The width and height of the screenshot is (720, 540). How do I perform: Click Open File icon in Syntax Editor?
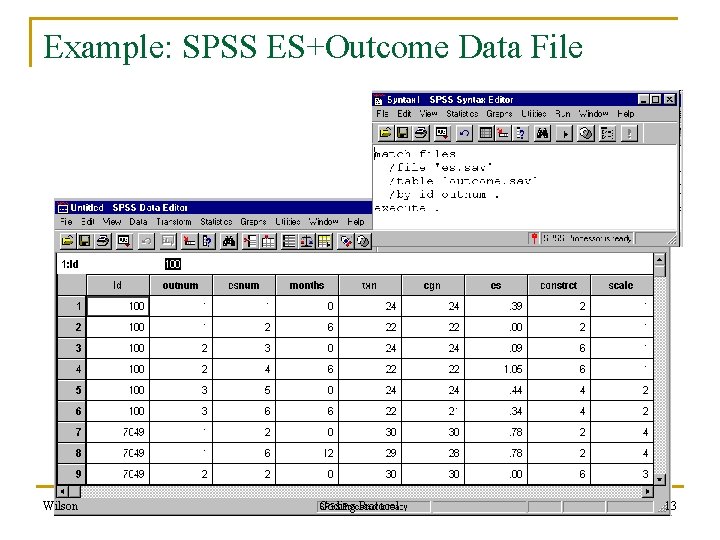(x=385, y=133)
